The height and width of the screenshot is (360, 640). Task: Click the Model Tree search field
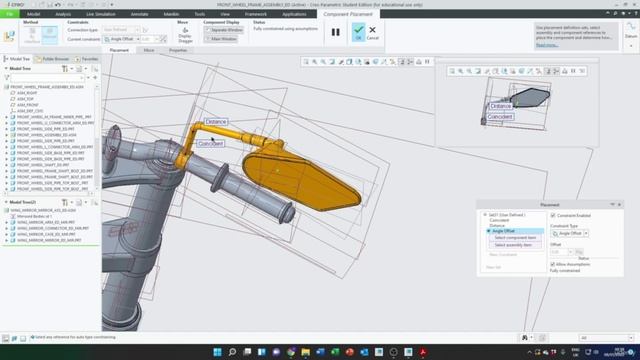47,78
